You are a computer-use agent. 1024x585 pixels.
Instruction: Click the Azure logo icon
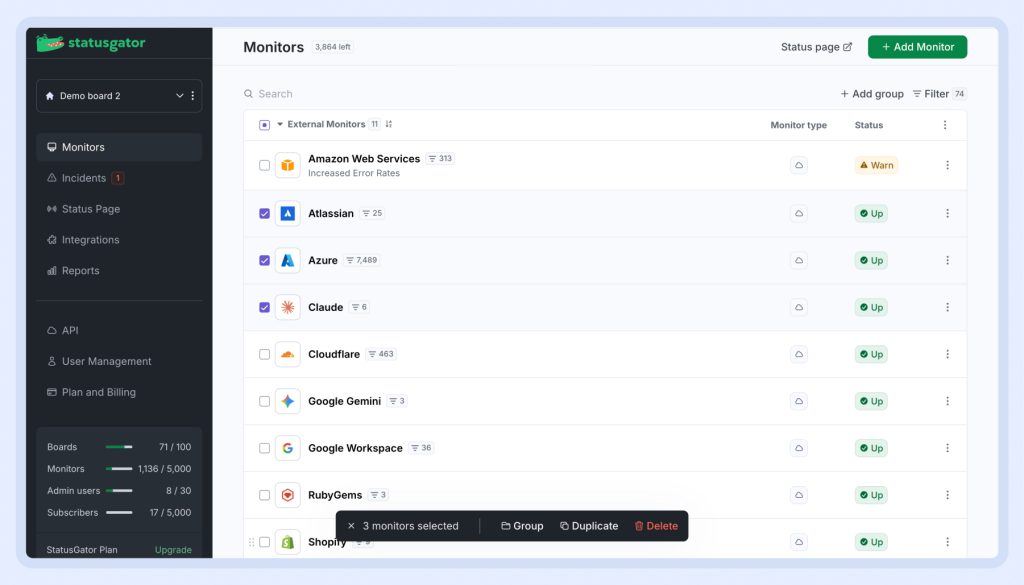tap(287, 261)
